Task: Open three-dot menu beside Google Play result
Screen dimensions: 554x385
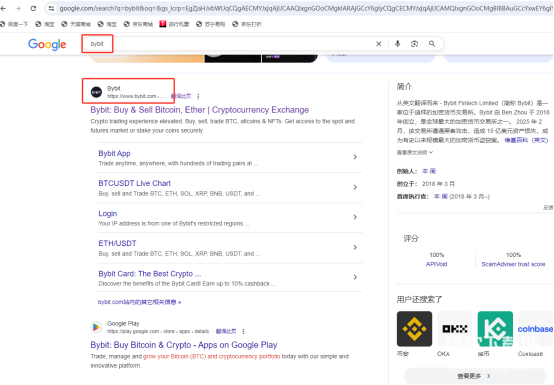Action: 243,331
